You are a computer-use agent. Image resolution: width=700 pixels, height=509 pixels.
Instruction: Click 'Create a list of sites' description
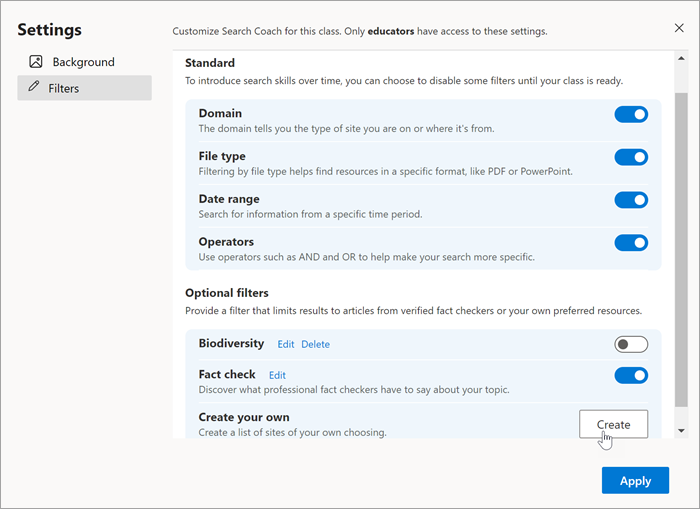[292, 432]
